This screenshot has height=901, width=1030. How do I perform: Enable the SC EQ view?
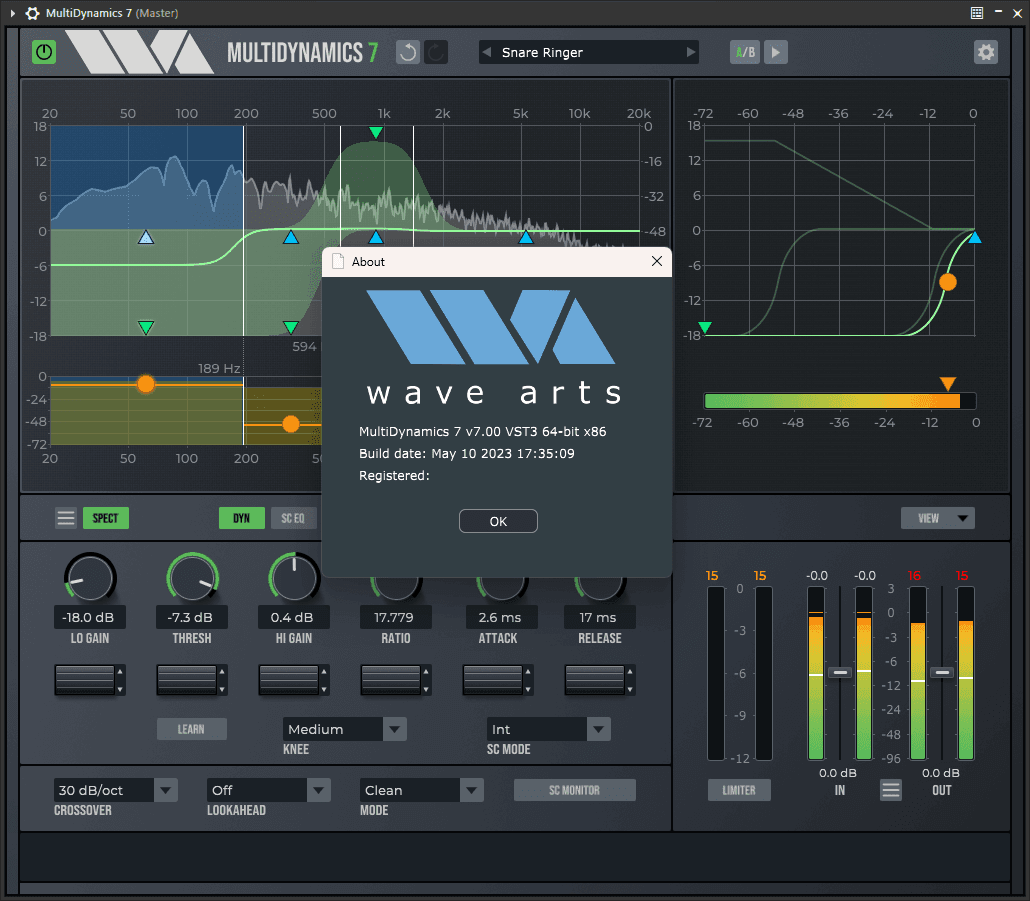pos(294,518)
